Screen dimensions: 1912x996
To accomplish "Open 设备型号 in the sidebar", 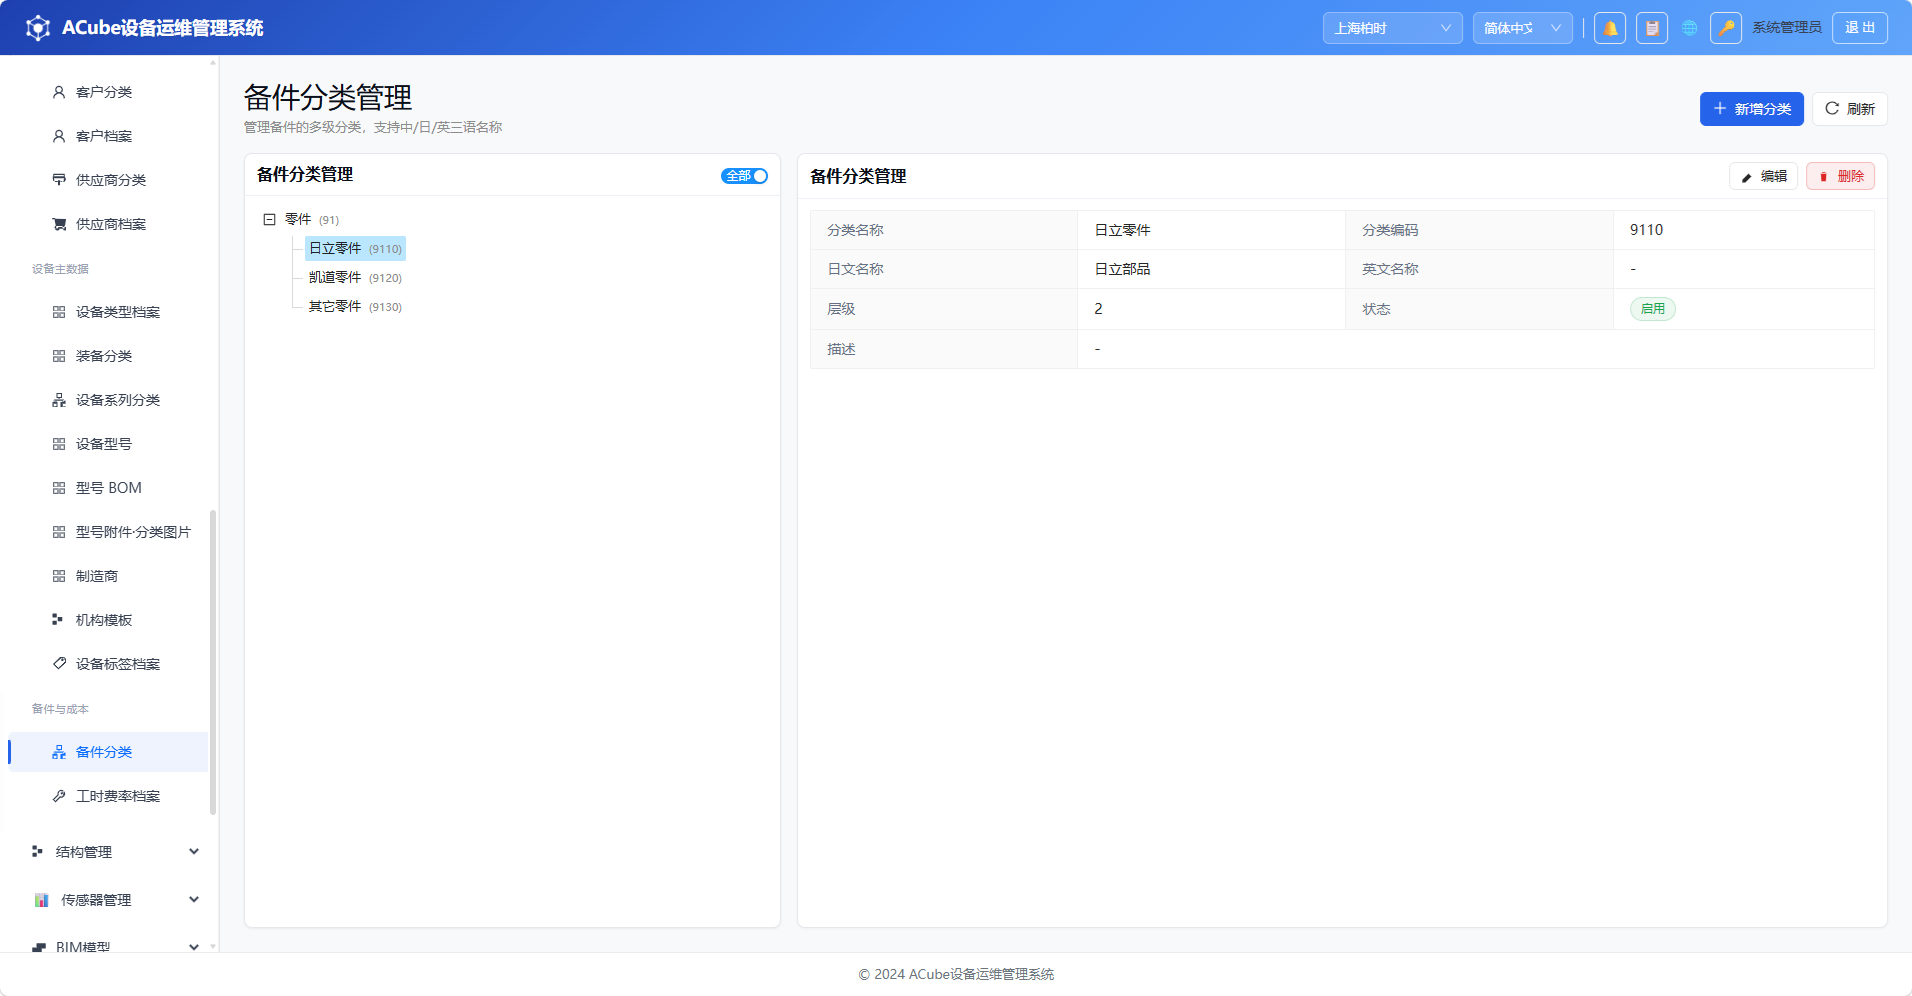I will 108,444.
